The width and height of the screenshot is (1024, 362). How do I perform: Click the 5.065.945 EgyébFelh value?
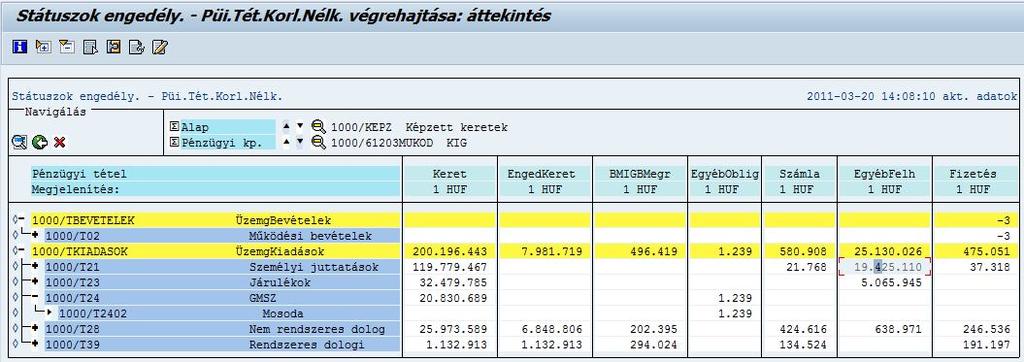[x=891, y=282]
